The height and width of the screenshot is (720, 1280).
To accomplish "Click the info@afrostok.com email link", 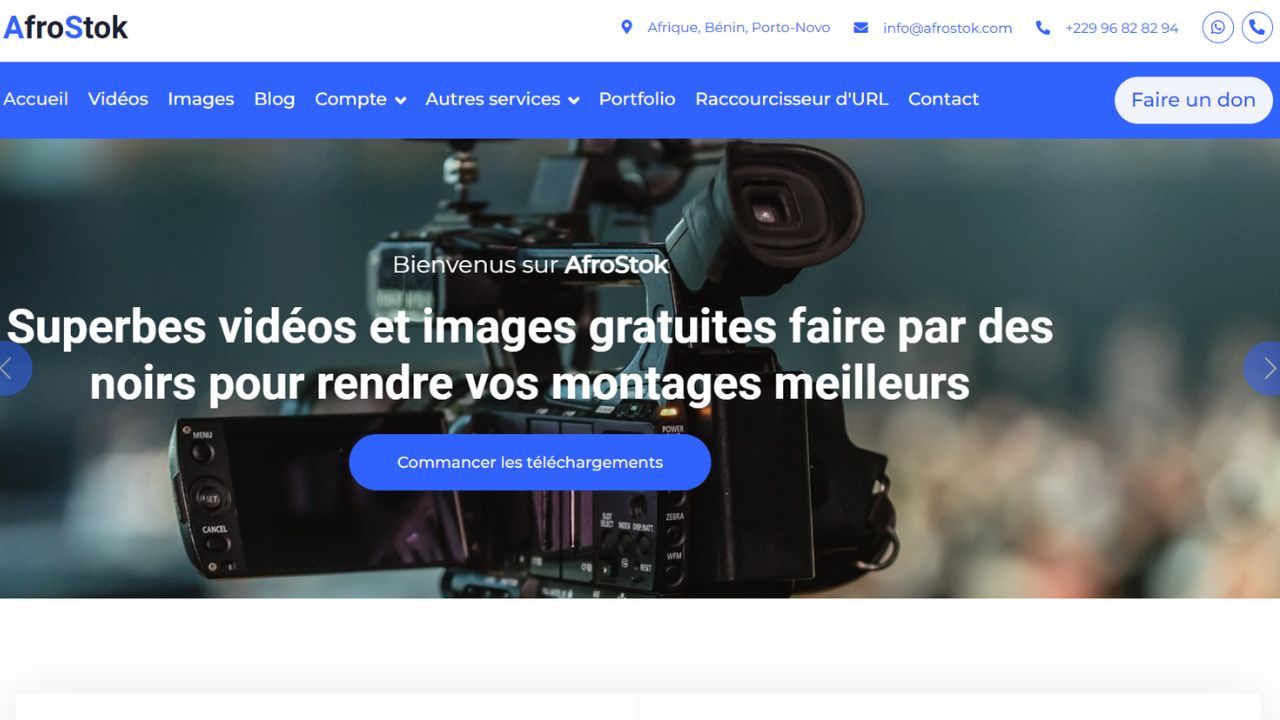I will [x=947, y=28].
